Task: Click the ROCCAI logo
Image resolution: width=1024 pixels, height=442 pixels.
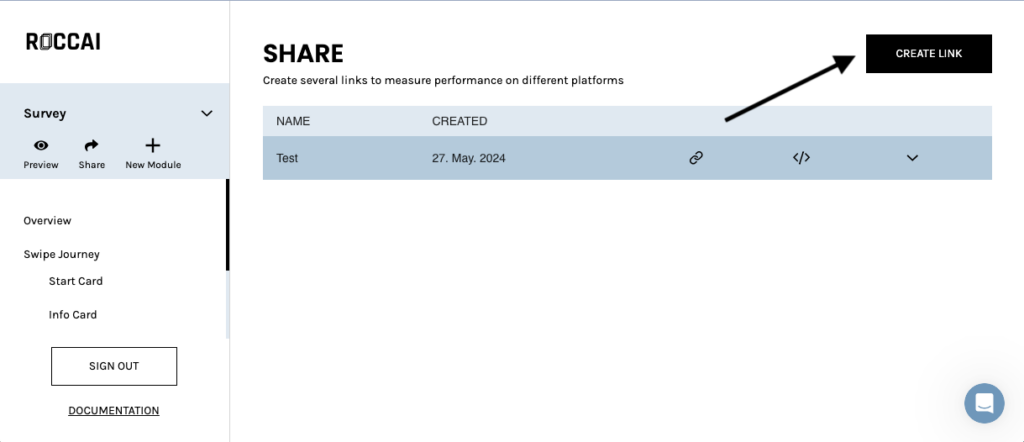Action: coord(63,42)
